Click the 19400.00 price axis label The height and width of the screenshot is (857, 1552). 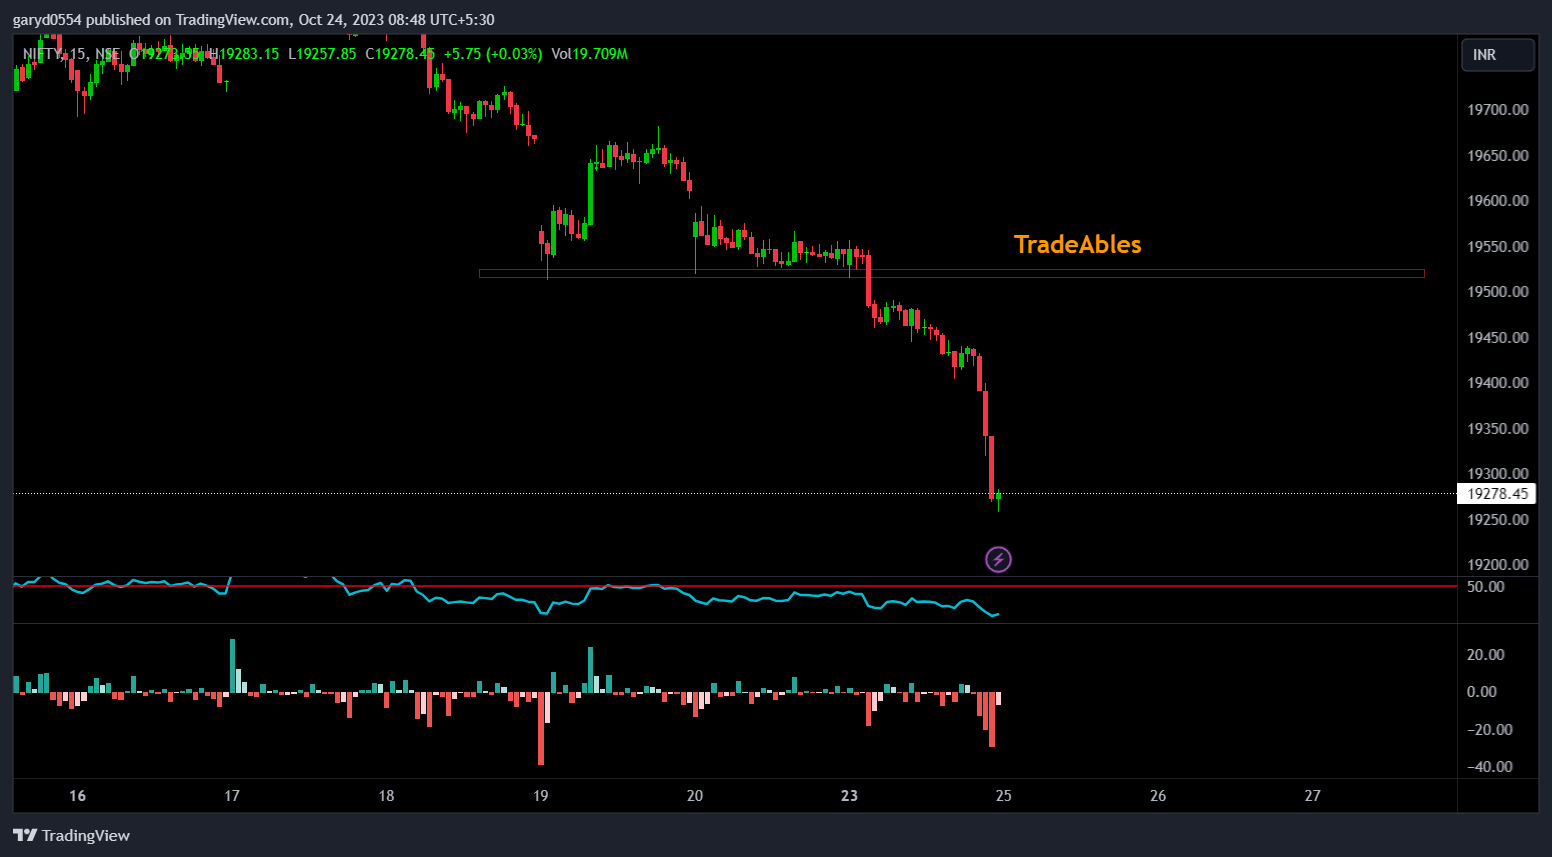coord(1497,382)
